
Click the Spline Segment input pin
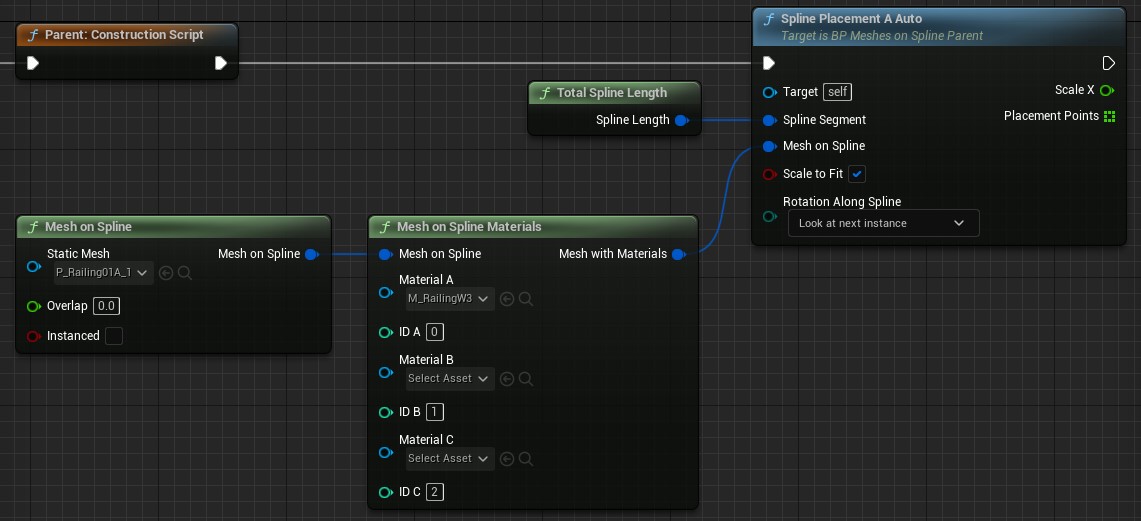pos(770,120)
